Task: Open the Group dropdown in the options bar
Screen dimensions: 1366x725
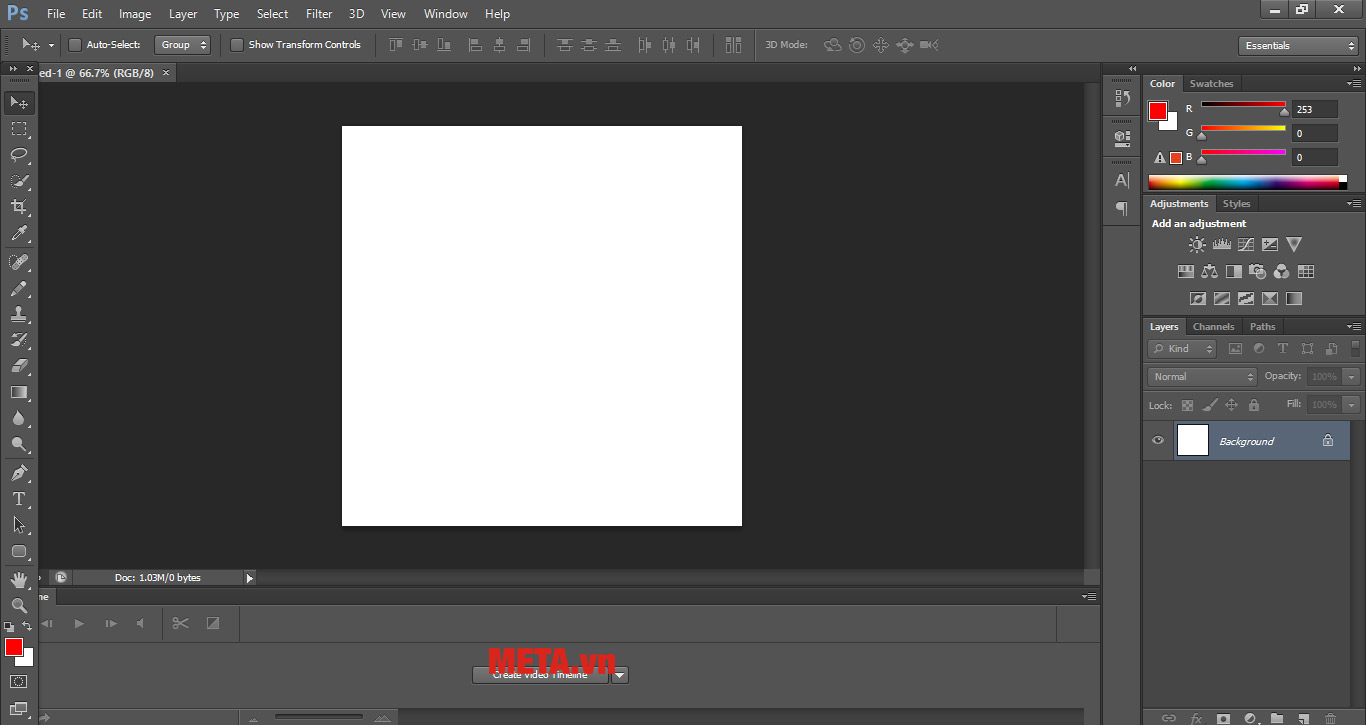Action: (x=182, y=44)
